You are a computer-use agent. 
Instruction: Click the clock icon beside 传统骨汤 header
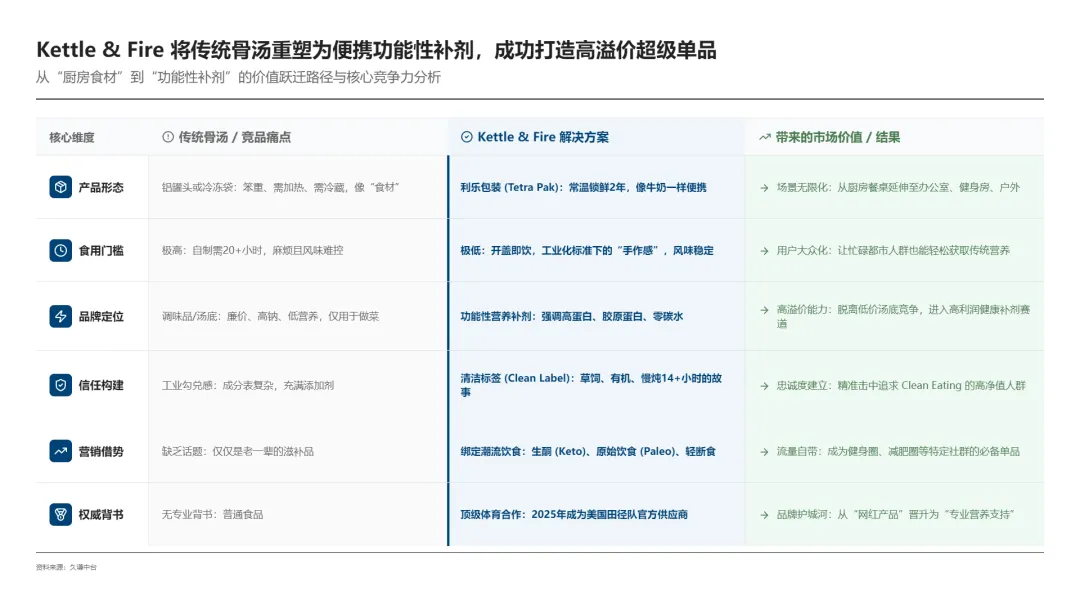click(x=166, y=136)
